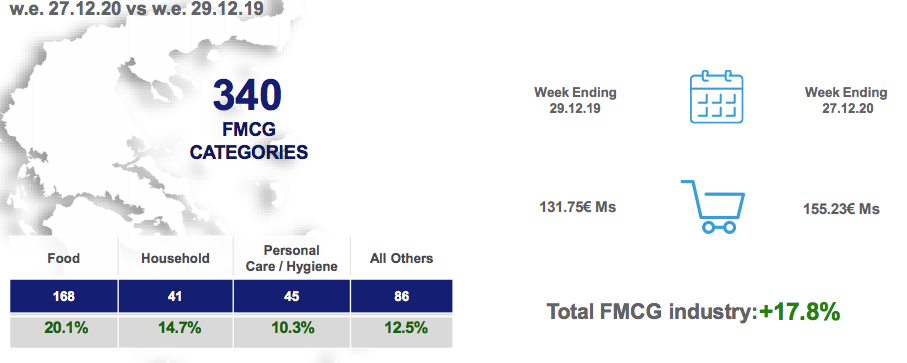Viewport: 907px width, 363px height.
Task: Click the 20.1% Food growth value
Action: pyautogui.click(x=66, y=328)
